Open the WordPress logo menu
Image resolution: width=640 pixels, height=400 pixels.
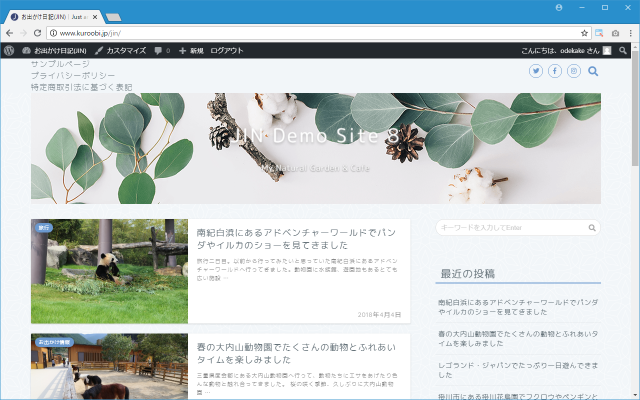click(x=9, y=51)
